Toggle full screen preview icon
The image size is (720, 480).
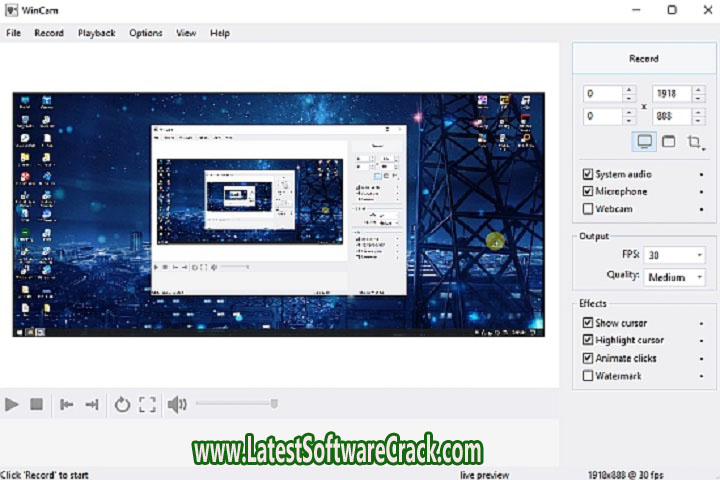[x=148, y=404]
